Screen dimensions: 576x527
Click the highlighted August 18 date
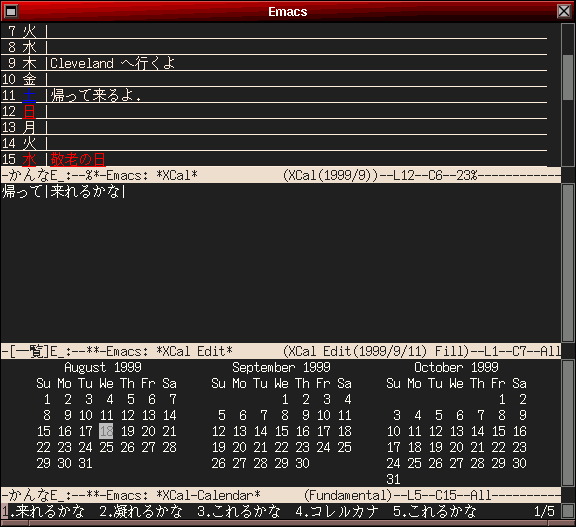tap(106, 431)
